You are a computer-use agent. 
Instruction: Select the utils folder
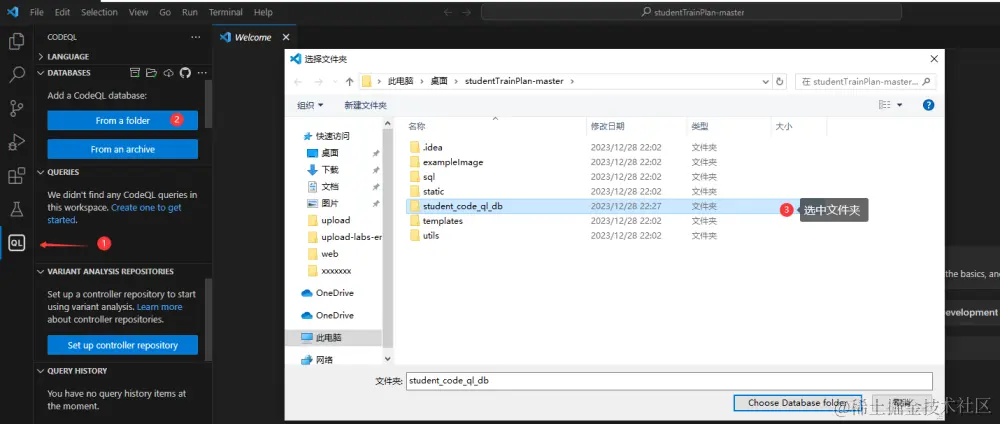tap(424, 235)
